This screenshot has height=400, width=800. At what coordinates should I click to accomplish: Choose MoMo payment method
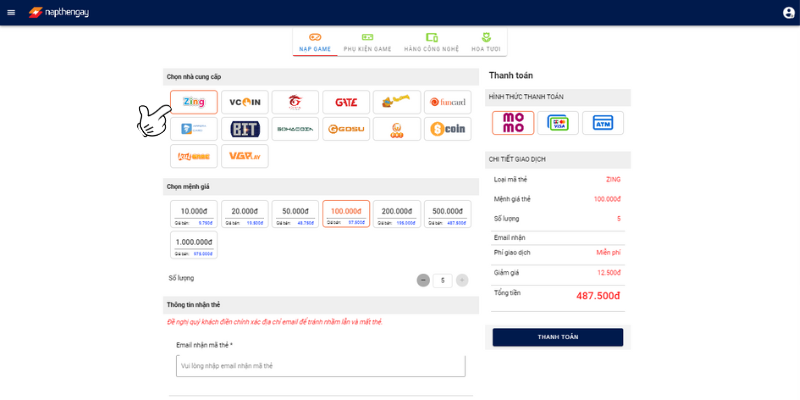click(x=513, y=123)
